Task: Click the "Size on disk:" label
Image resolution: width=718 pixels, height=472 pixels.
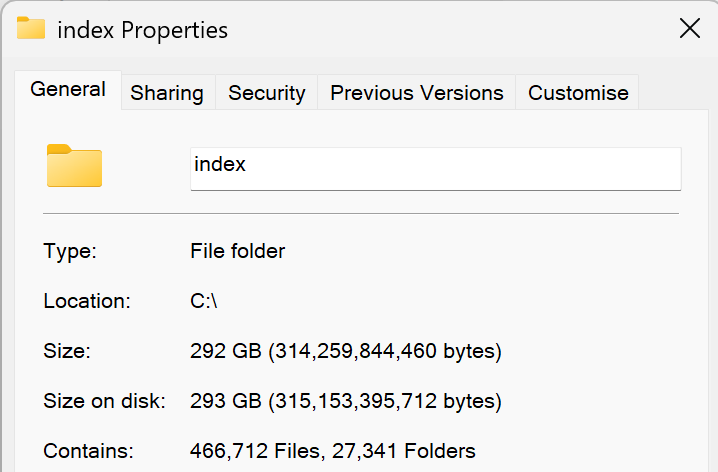Action: (104, 401)
